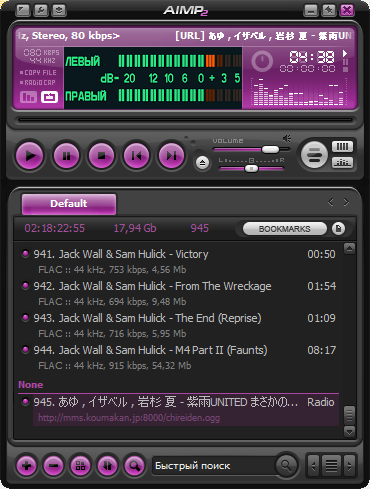Click the volume slider handle
The width and height of the screenshot is (370, 489).
(x=270, y=149)
